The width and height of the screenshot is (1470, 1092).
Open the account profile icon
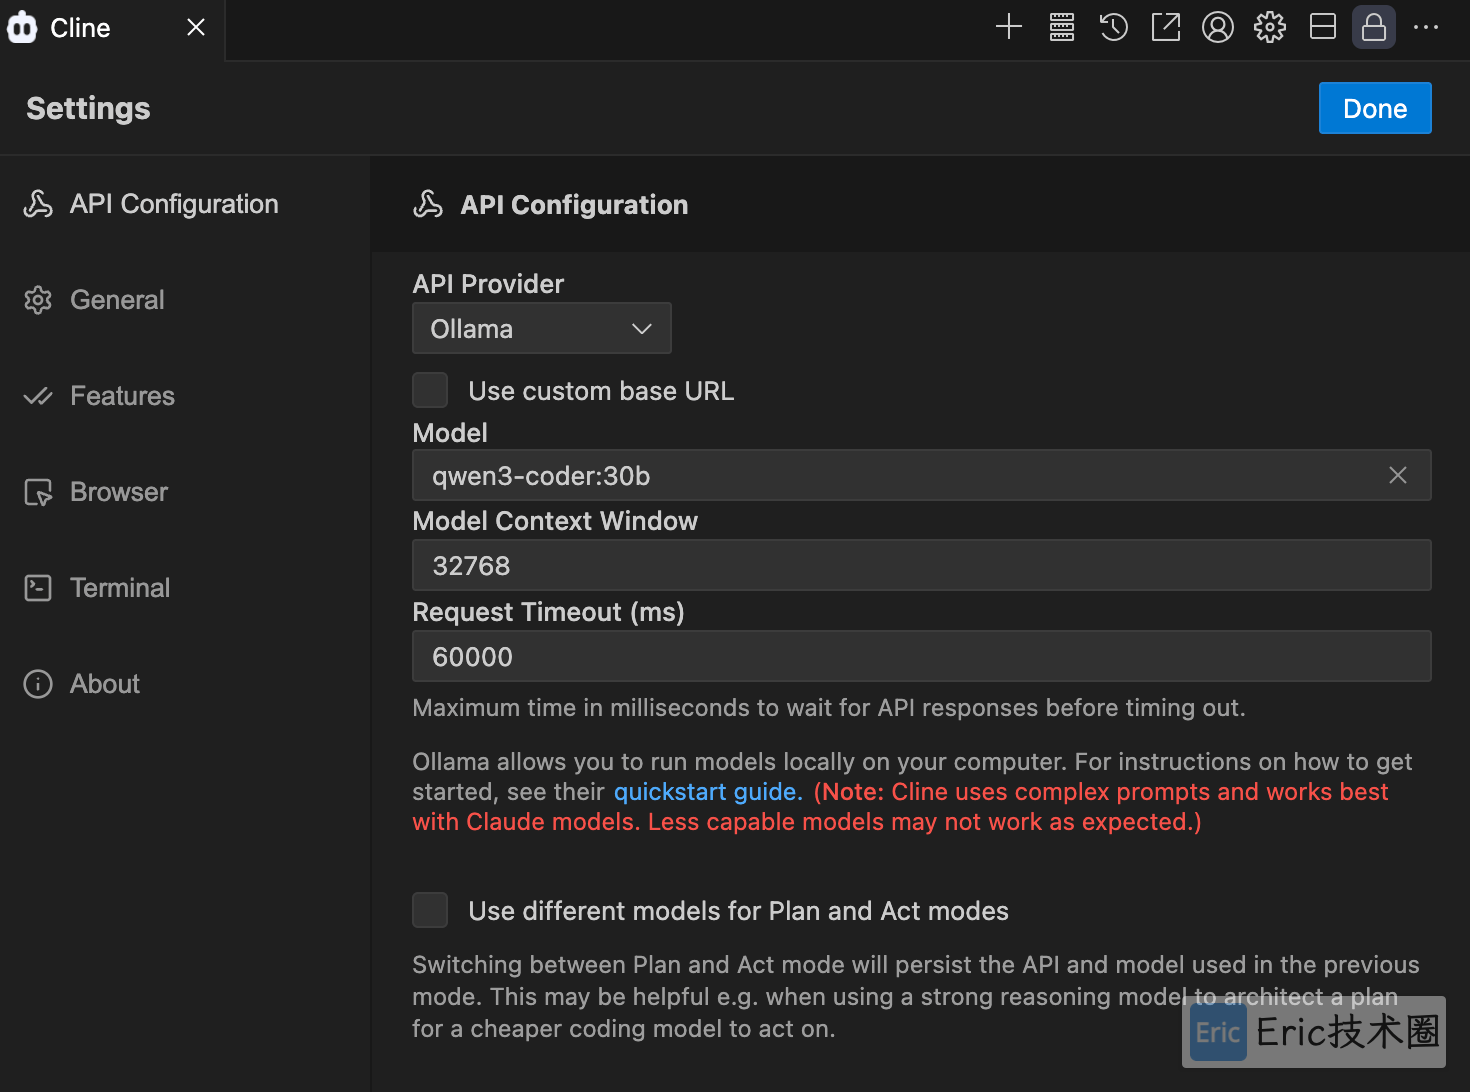click(1218, 27)
